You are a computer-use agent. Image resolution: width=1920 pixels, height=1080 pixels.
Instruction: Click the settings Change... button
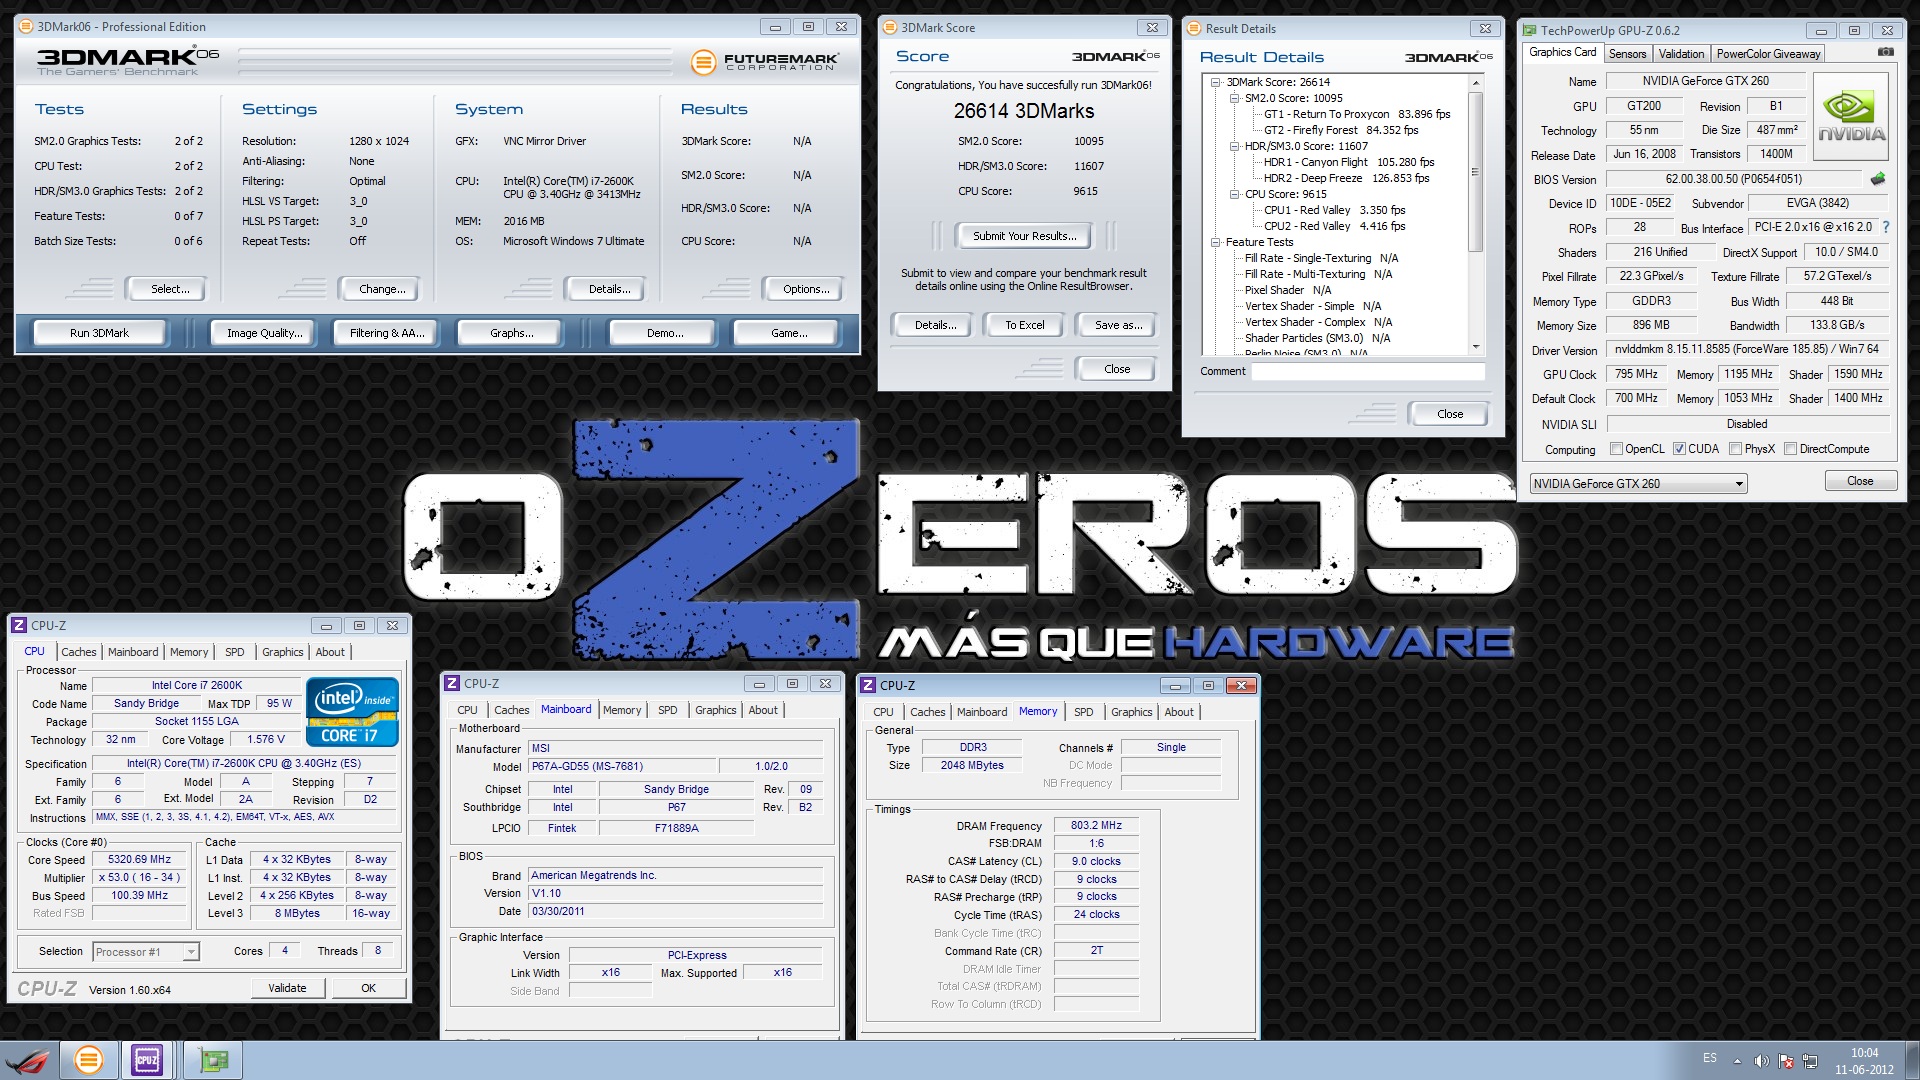click(x=382, y=289)
